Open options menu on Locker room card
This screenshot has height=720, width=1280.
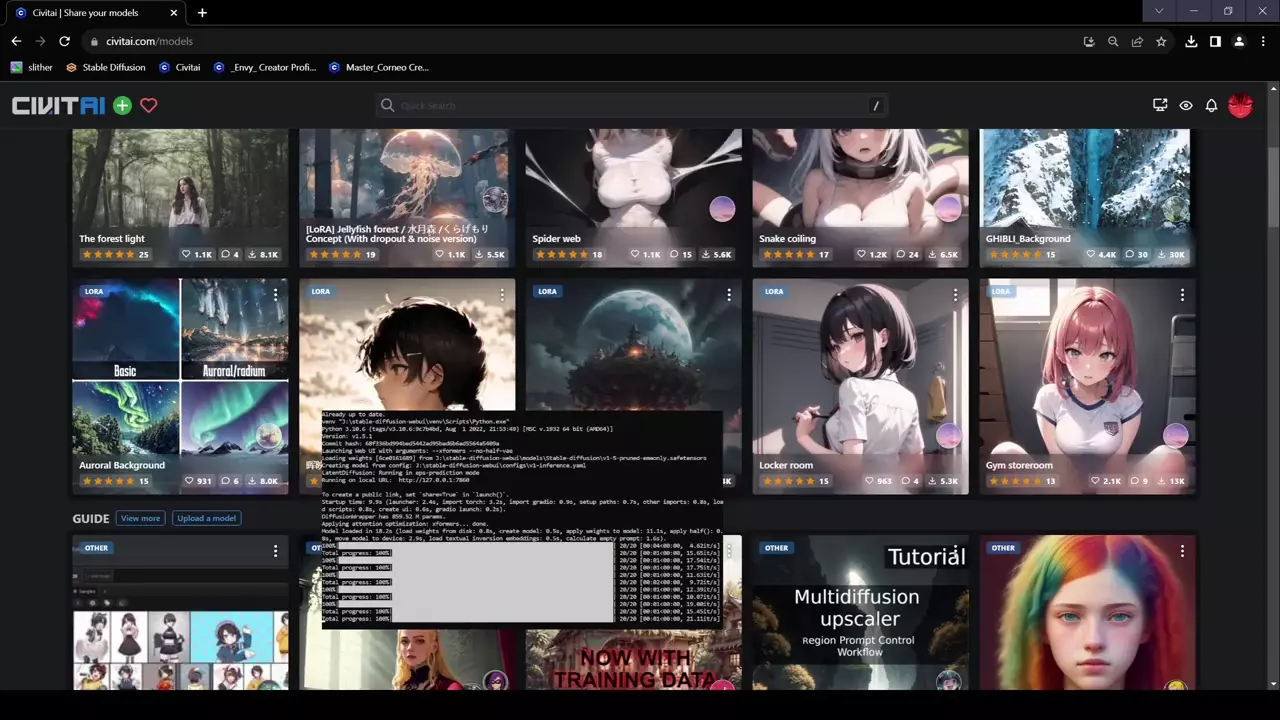[x=955, y=295]
